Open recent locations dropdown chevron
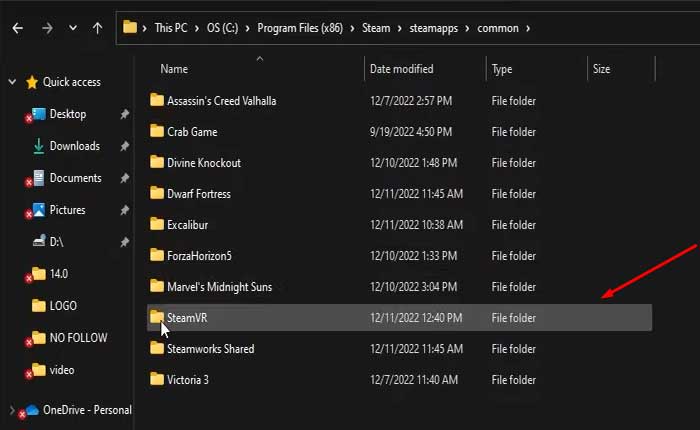This screenshot has width=700, height=430. 71,28
